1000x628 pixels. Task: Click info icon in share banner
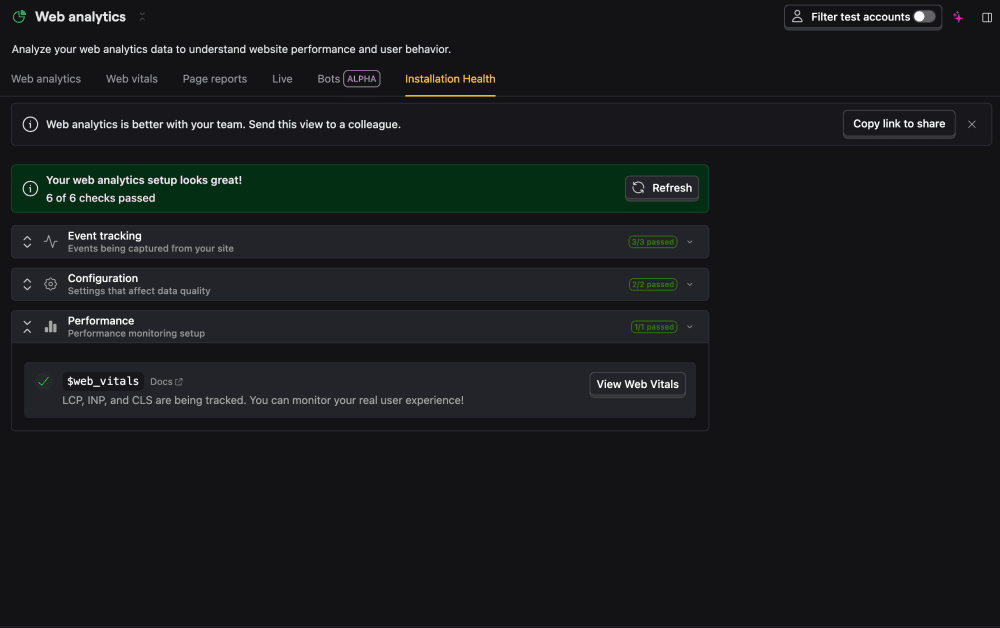point(30,124)
